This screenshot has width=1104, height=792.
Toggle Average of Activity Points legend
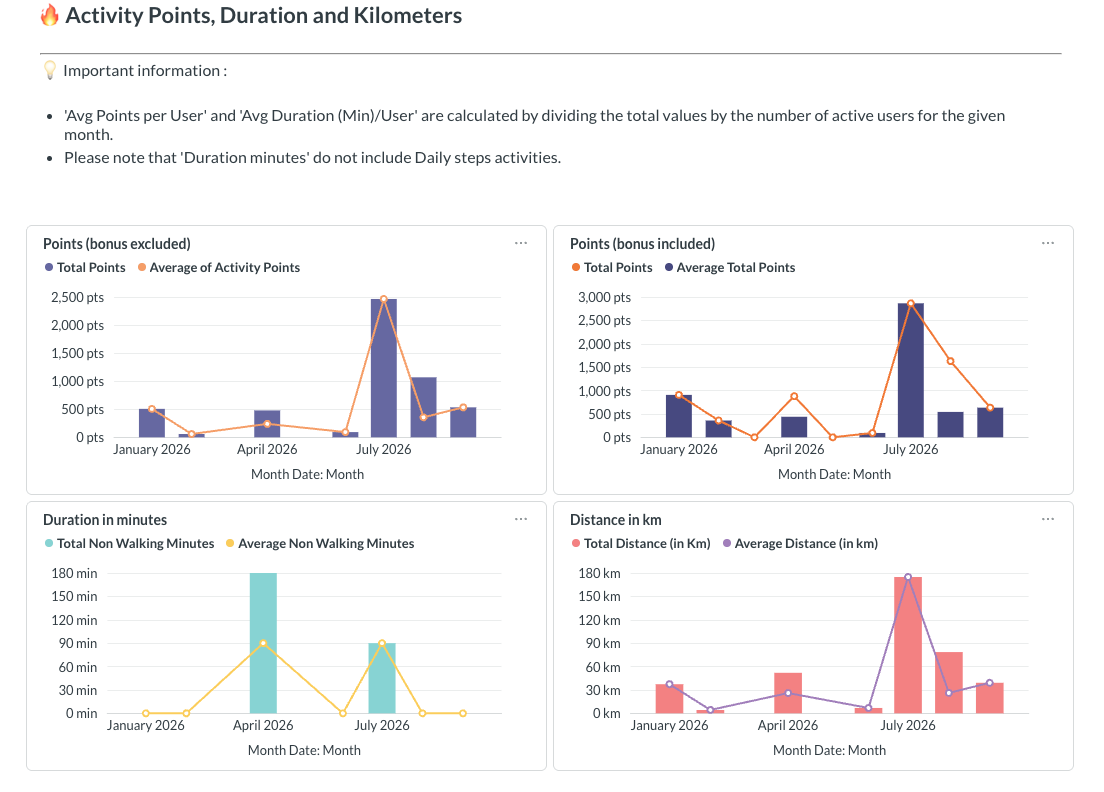pyautogui.click(x=219, y=268)
